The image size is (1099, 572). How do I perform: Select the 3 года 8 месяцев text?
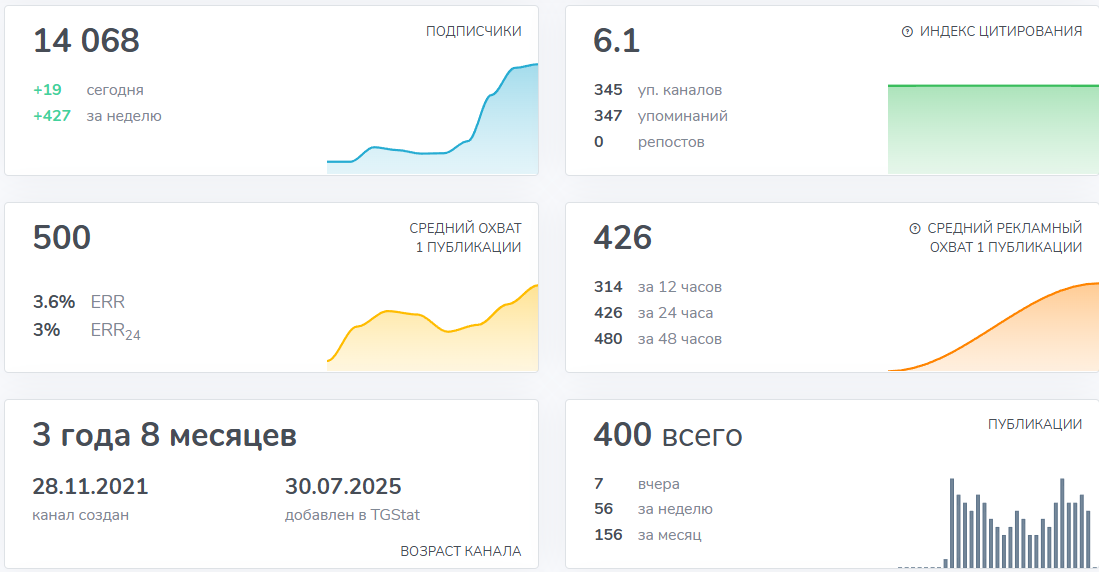click(x=165, y=435)
